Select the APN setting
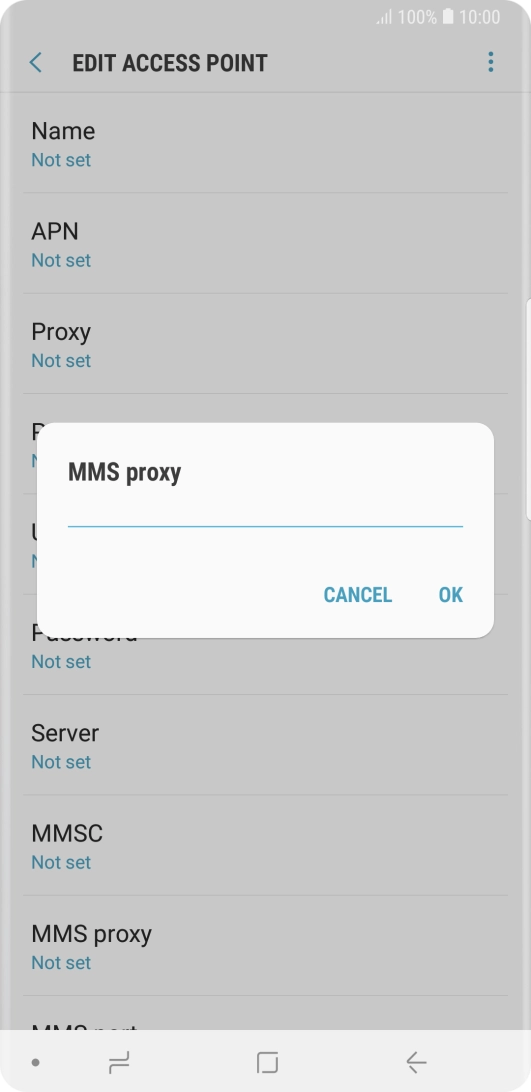This screenshot has width=531, height=1092. (x=266, y=244)
